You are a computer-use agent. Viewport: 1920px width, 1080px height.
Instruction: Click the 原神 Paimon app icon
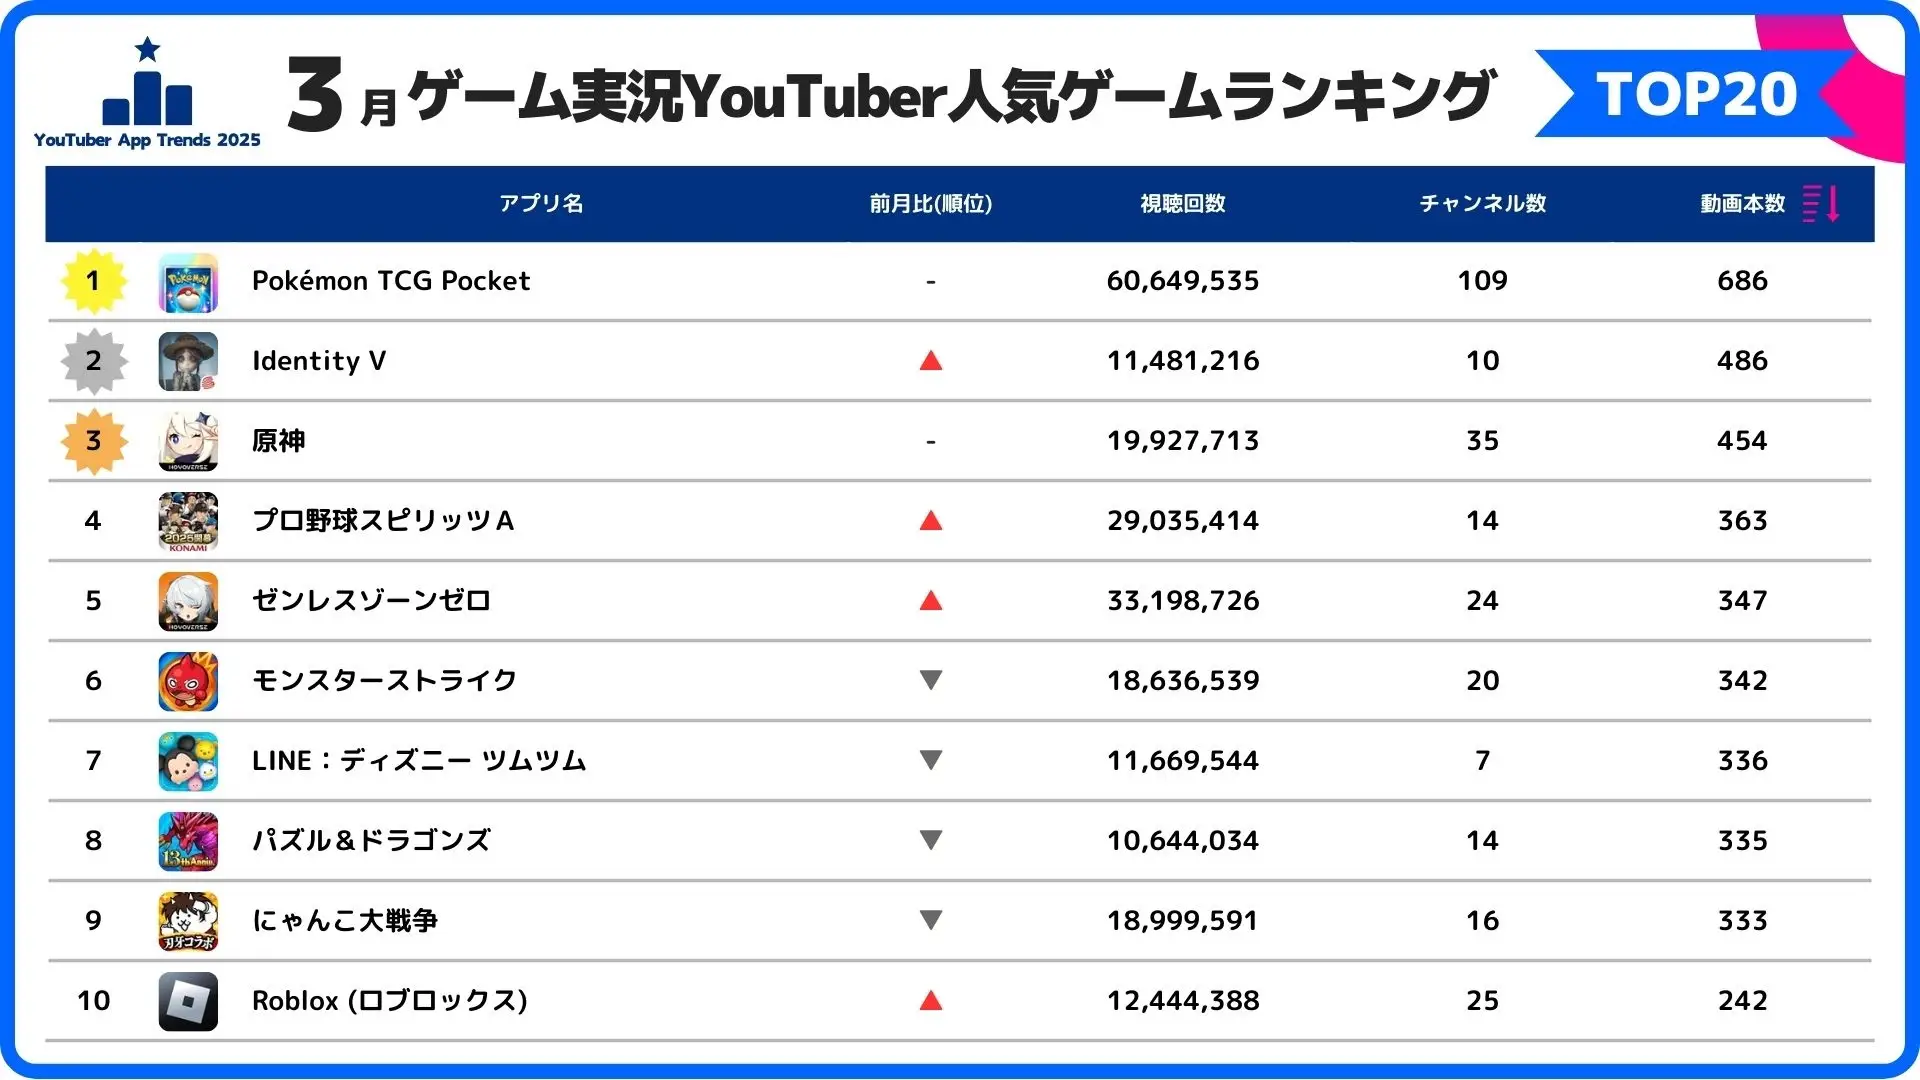[188, 442]
